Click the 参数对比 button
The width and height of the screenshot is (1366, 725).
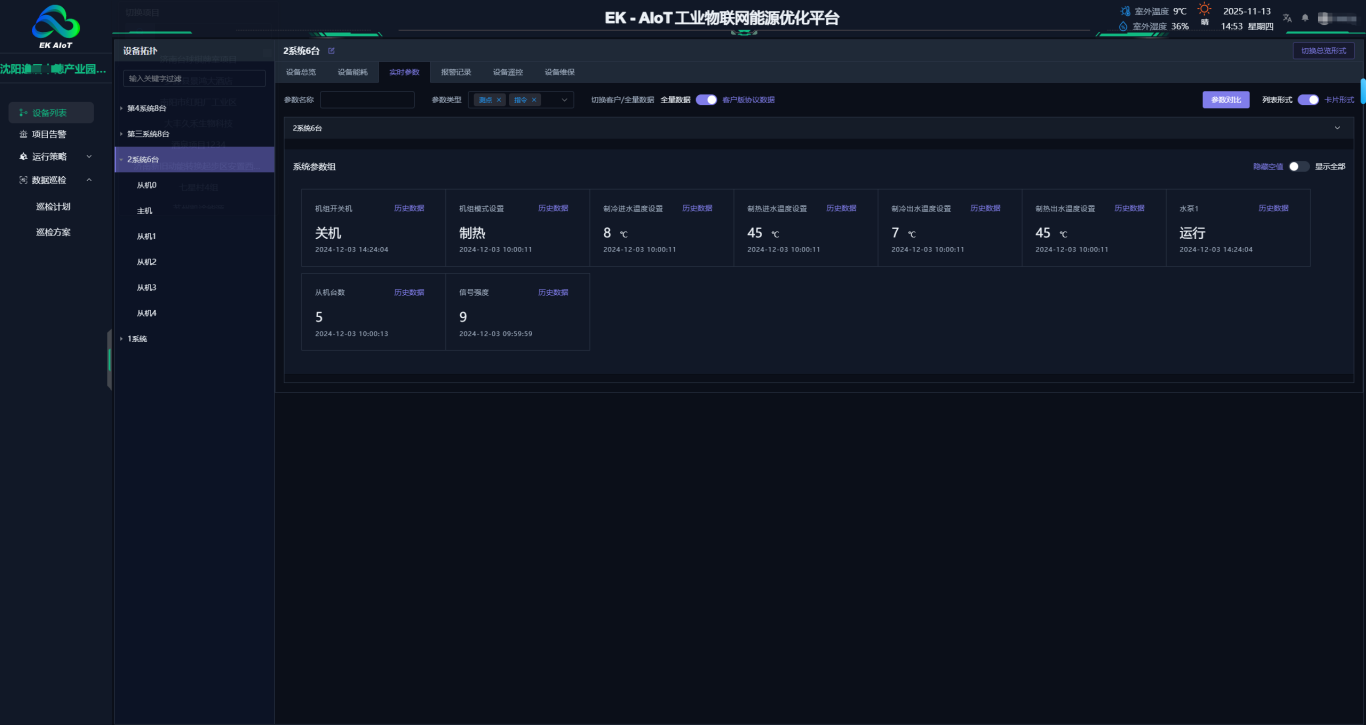pyautogui.click(x=1225, y=100)
